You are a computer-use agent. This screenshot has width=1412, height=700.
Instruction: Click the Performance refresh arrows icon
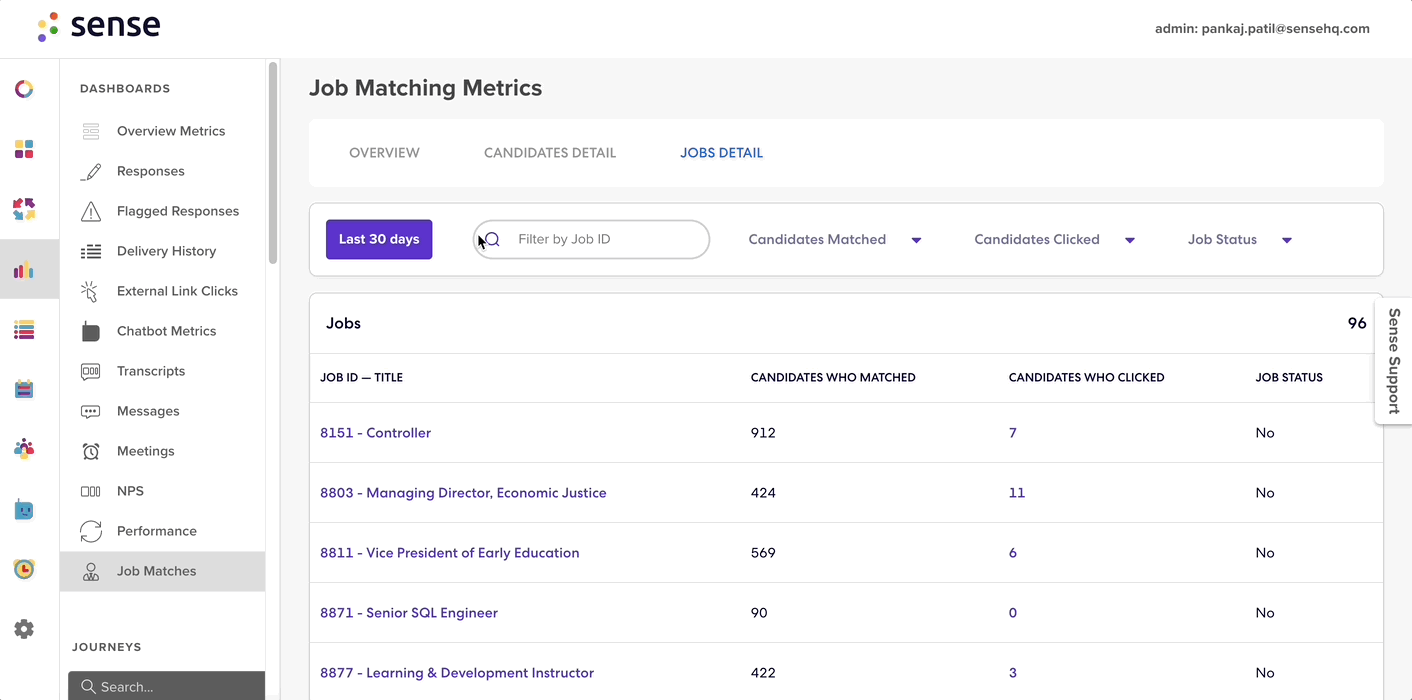91,531
